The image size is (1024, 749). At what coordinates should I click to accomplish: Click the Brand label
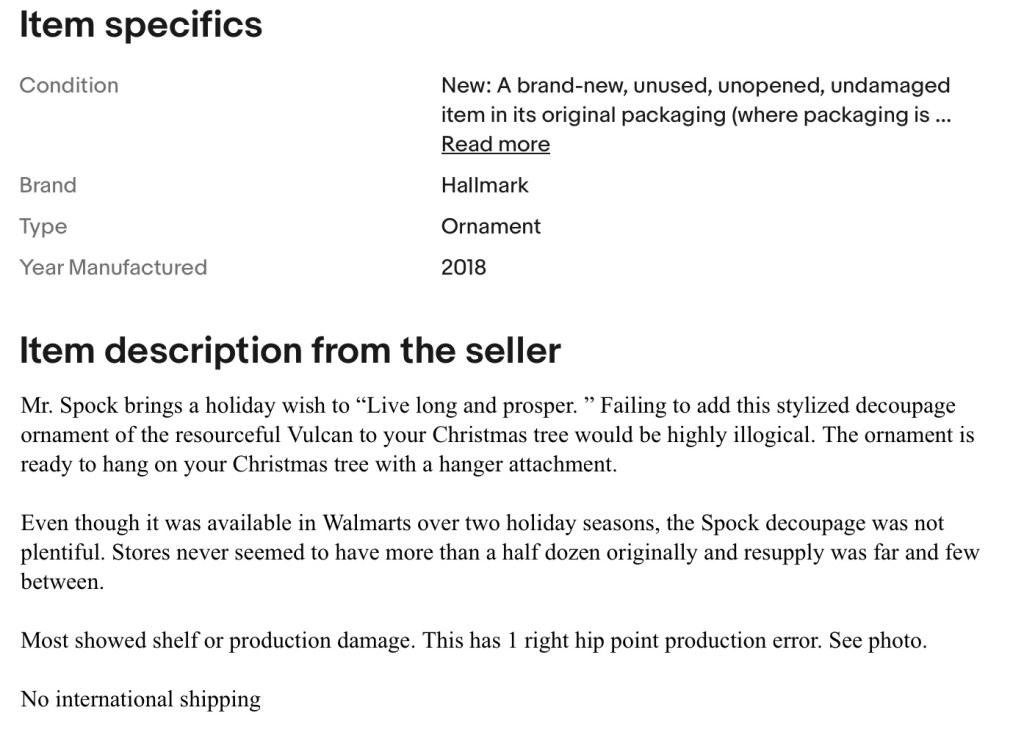pos(48,185)
